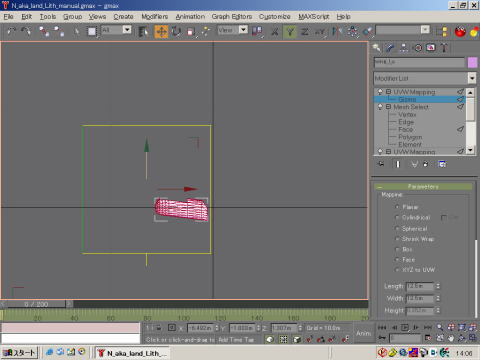480x360 pixels.
Task: Select the Planar mapping radio button
Action: 397,207
